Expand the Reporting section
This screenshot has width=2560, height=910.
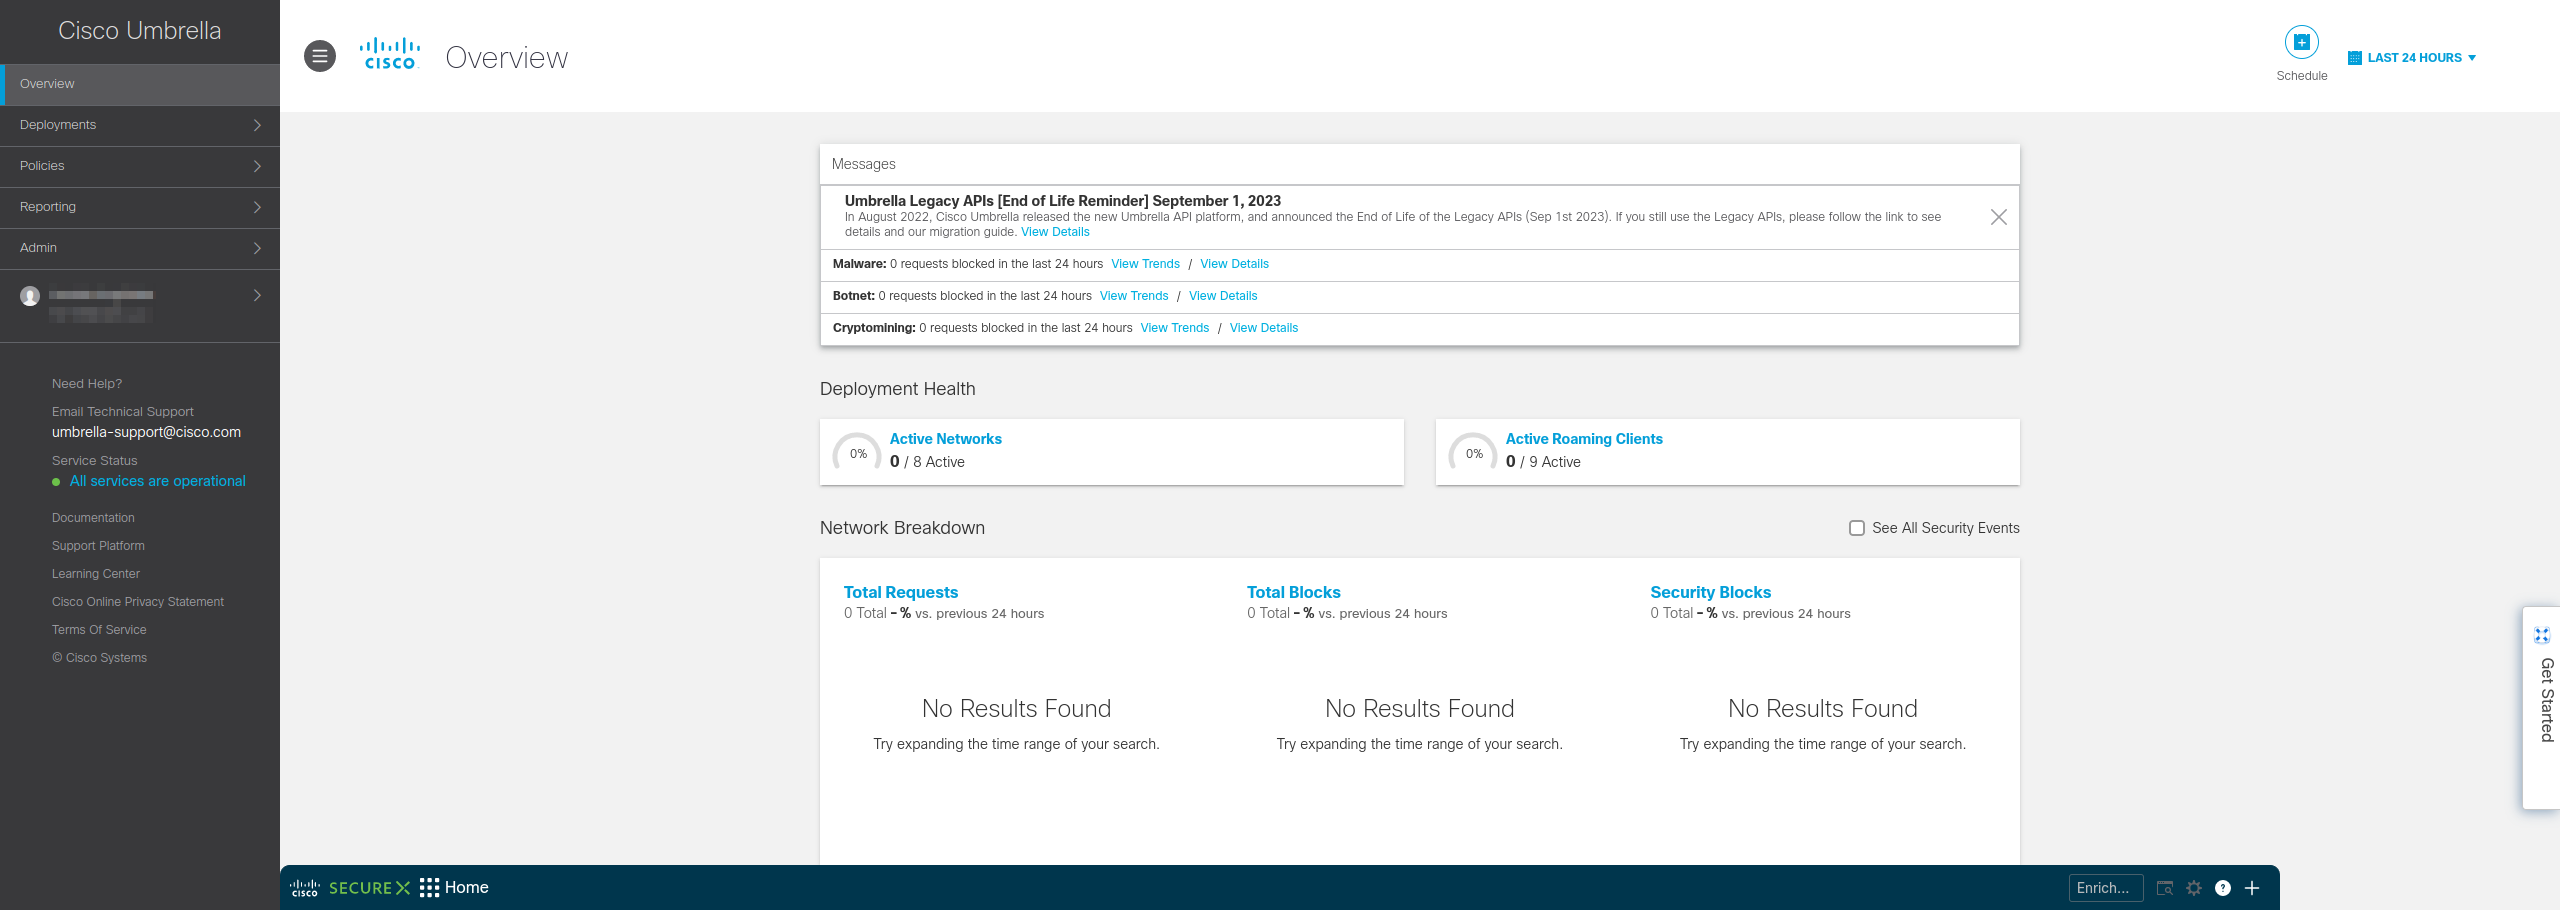(140, 207)
